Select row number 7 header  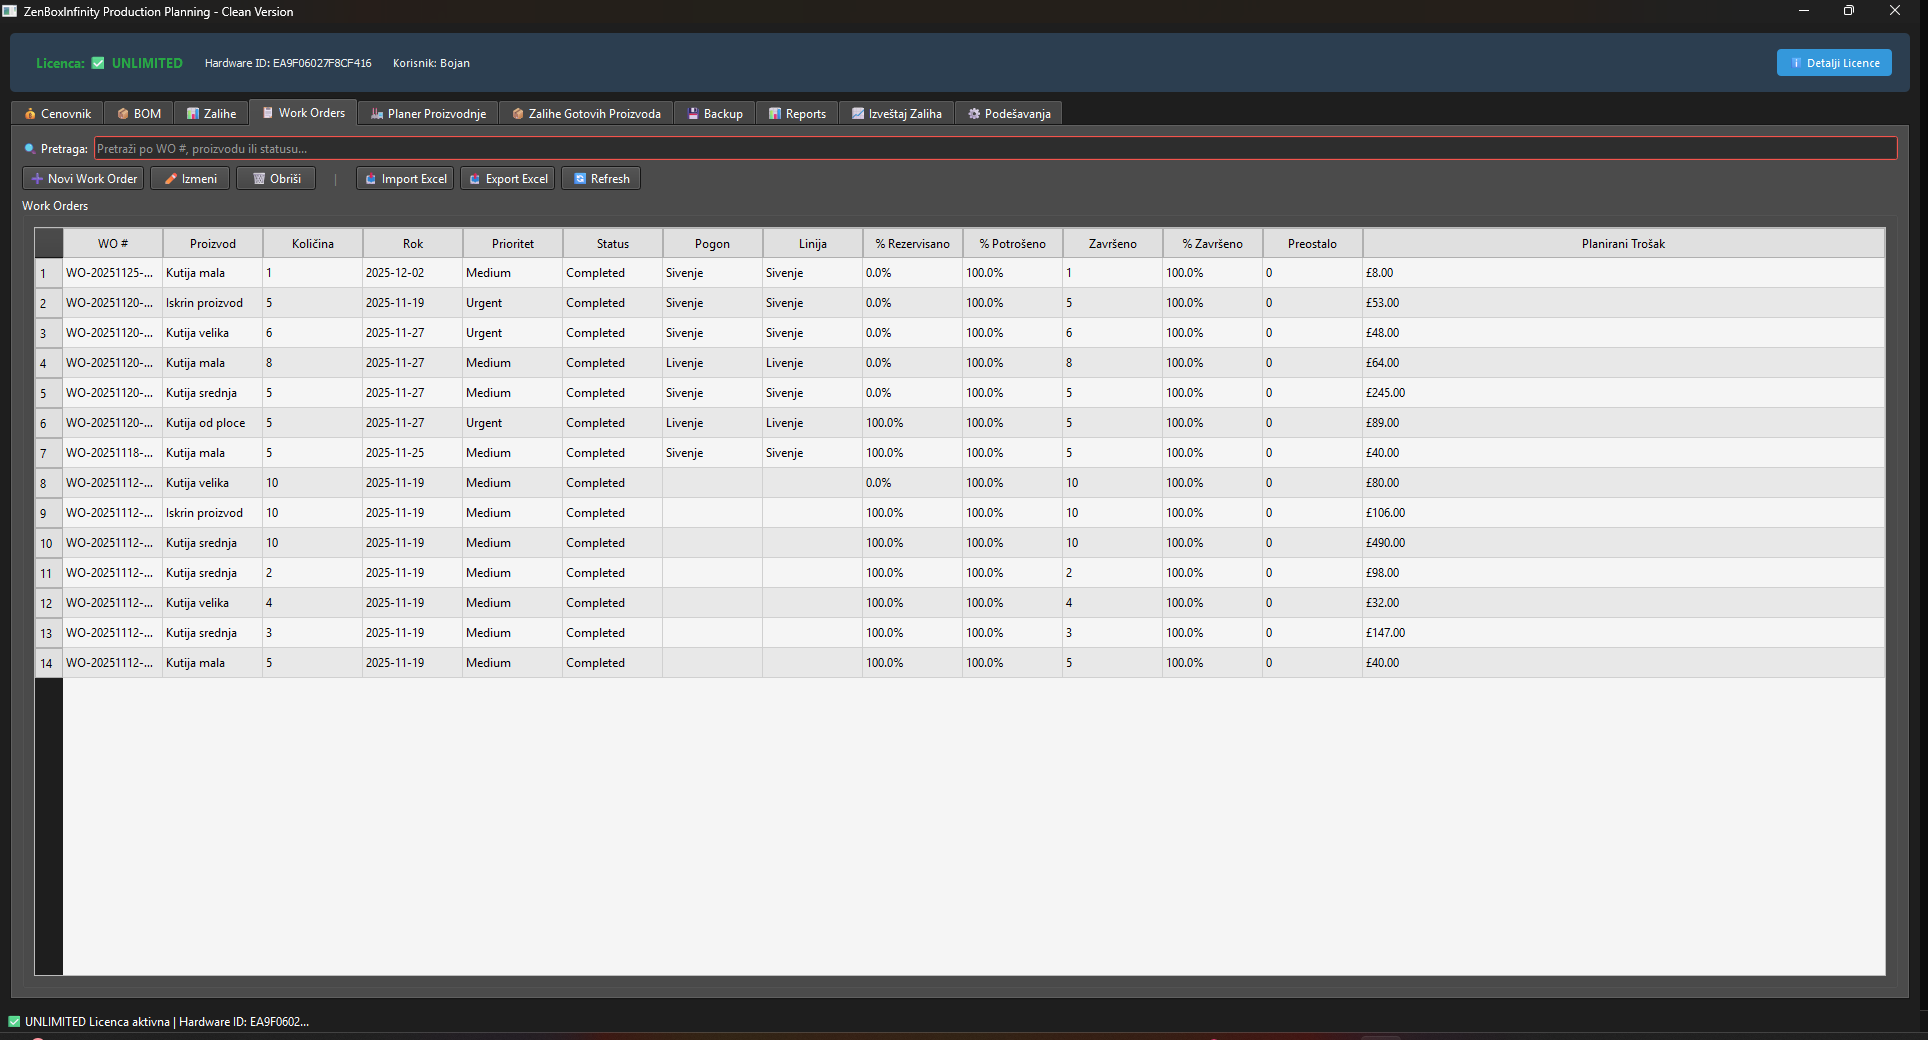pos(48,453)
